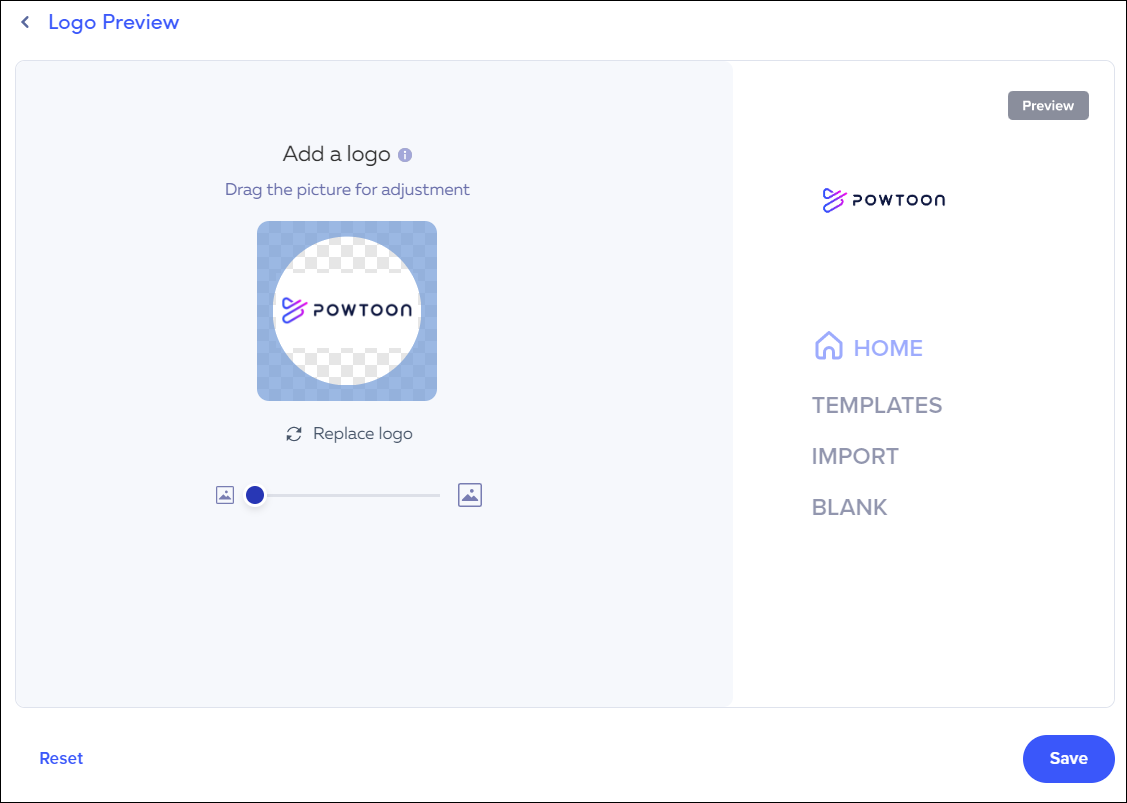Click the Preview label in the top right

coord(1048,105)
